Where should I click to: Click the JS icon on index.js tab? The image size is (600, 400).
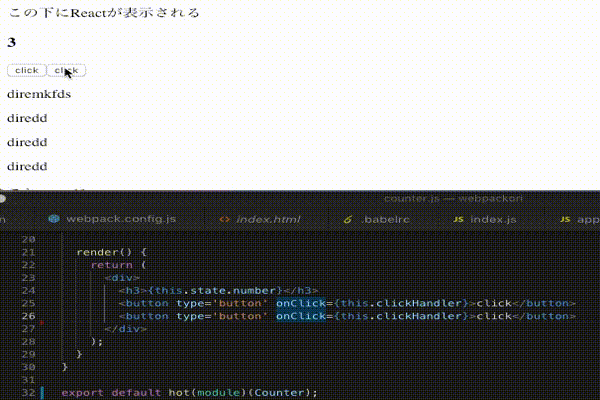(458, 219)
